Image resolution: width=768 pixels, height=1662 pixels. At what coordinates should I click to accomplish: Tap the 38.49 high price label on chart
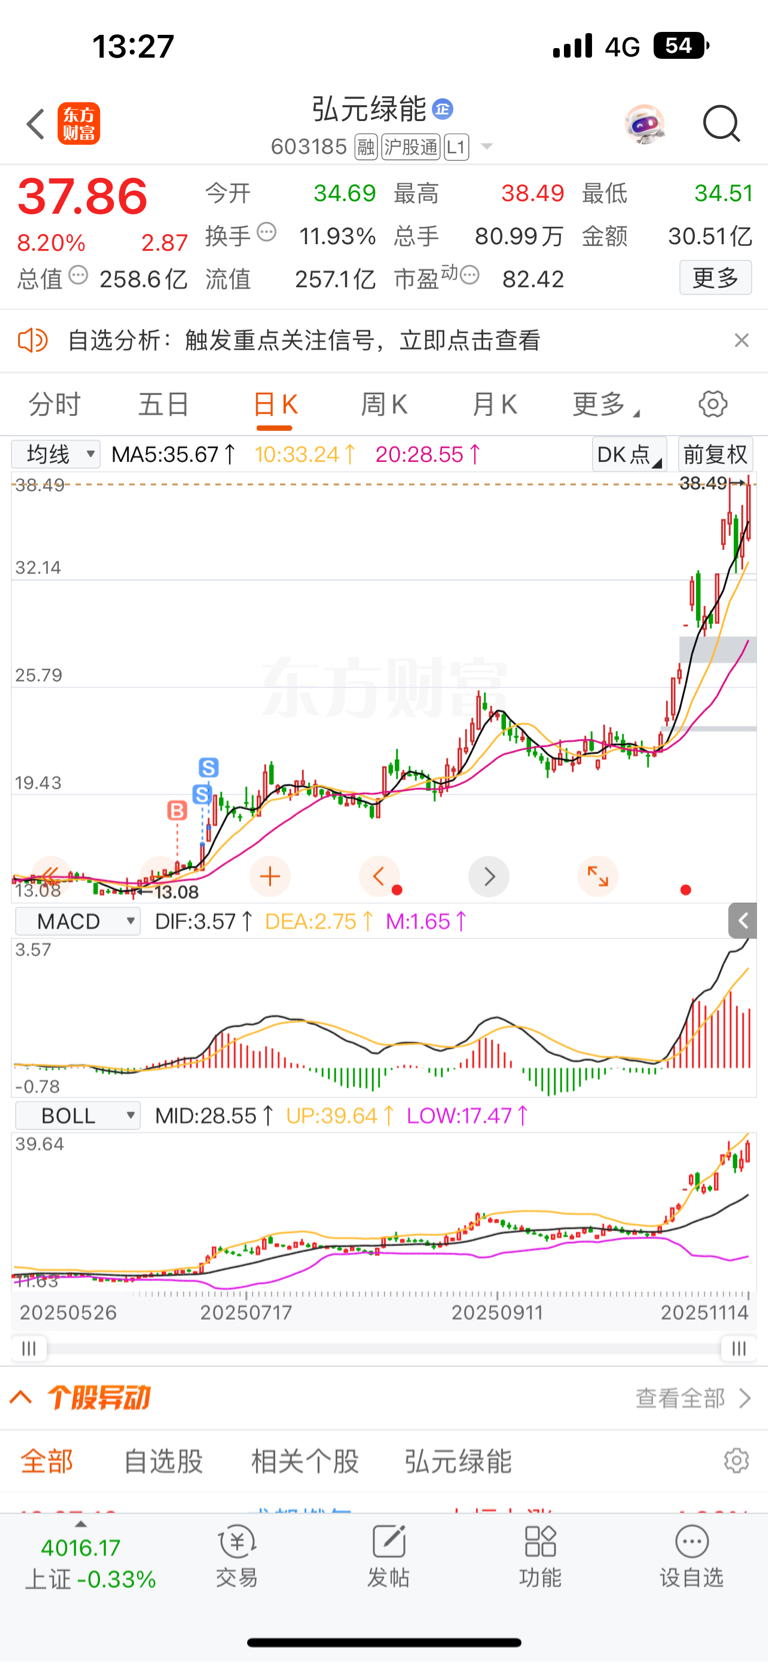coord(704,483)
